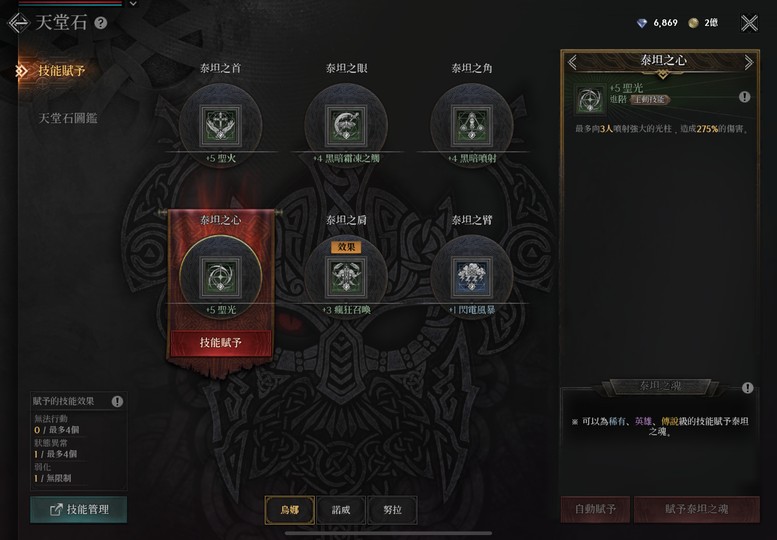Viewport: 777px width, 540px height.
Task: Open info icon for 賦予的技能效果
Action: click(x=117, y=401)
